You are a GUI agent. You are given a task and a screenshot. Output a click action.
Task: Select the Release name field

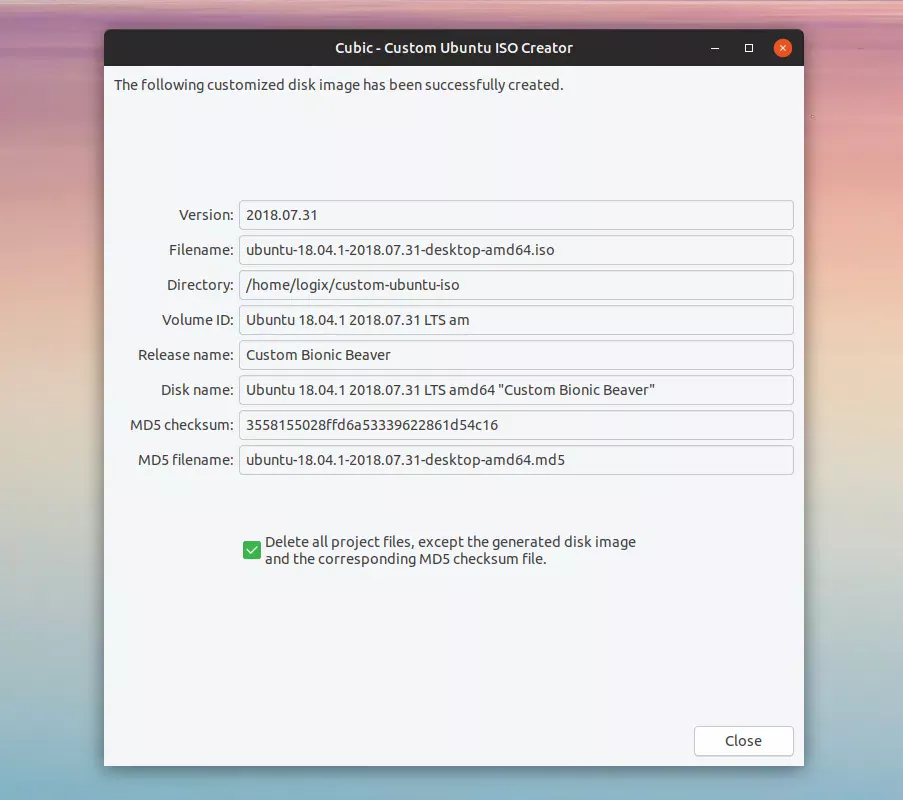[515, 354]
